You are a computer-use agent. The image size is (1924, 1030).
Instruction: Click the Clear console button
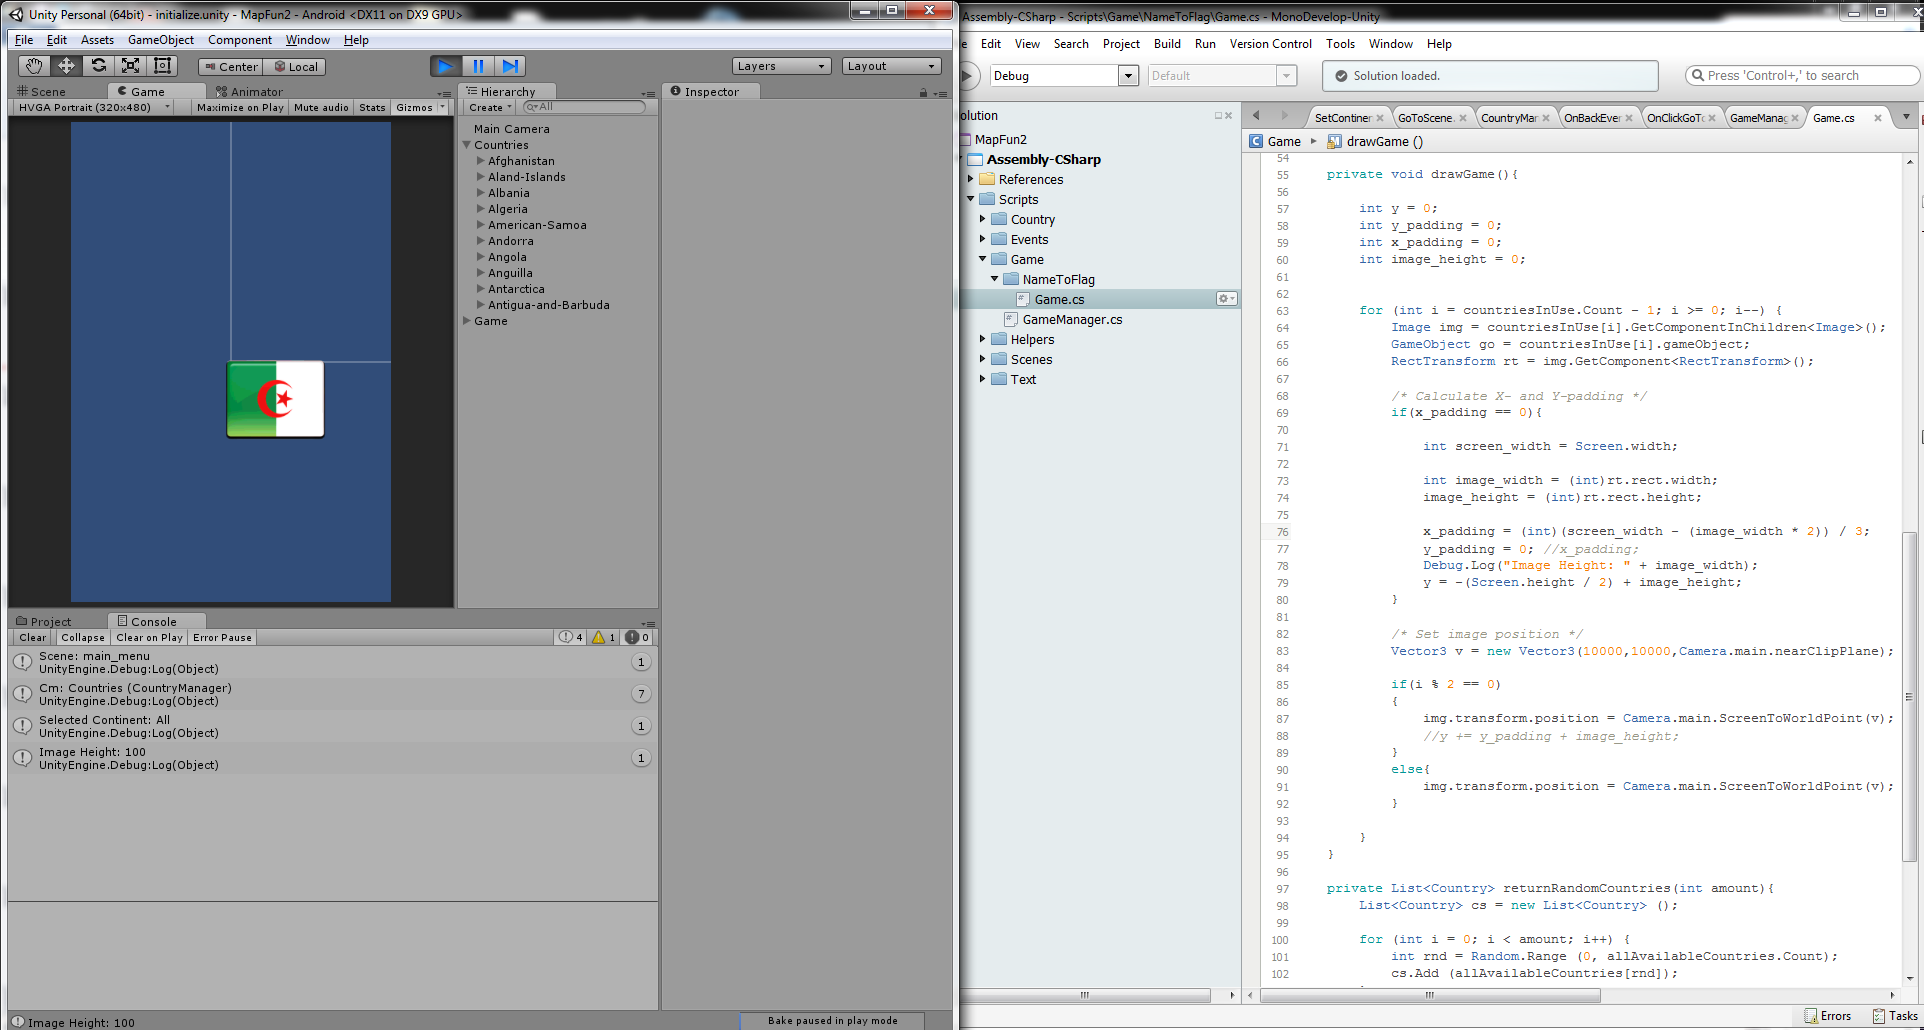click(x=32, y=638)
